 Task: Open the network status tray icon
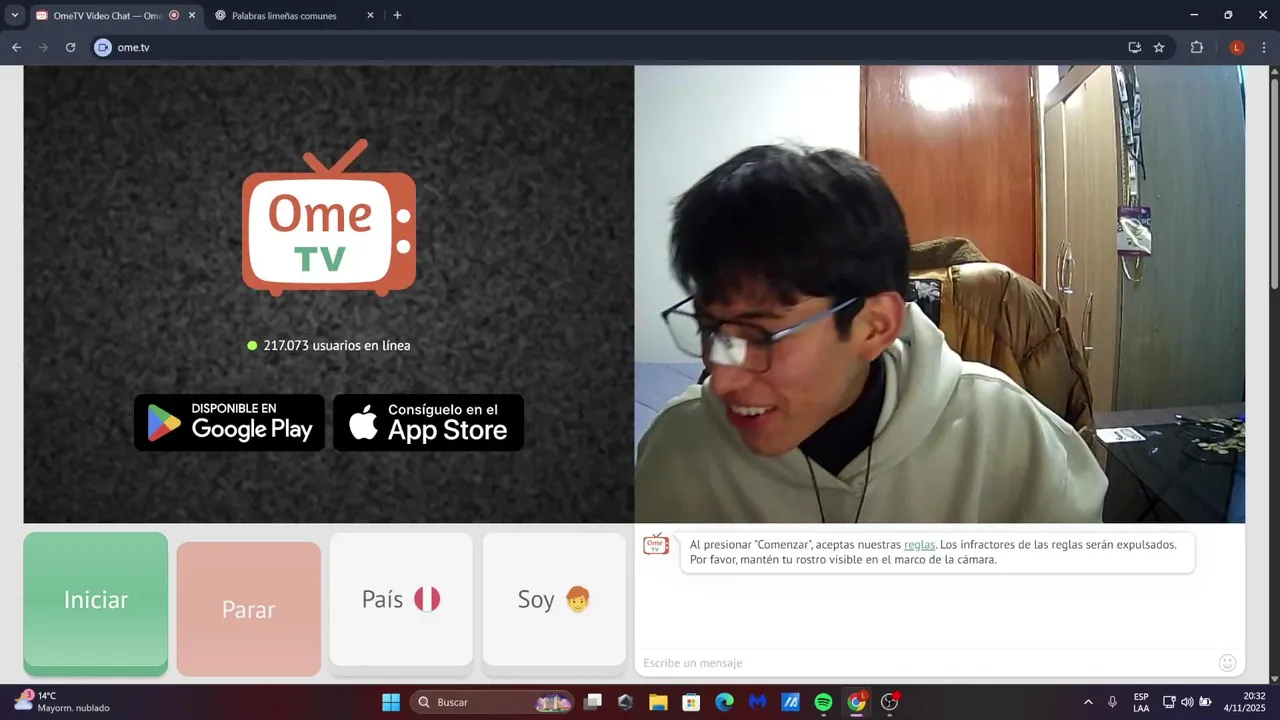click(1169, 702)
